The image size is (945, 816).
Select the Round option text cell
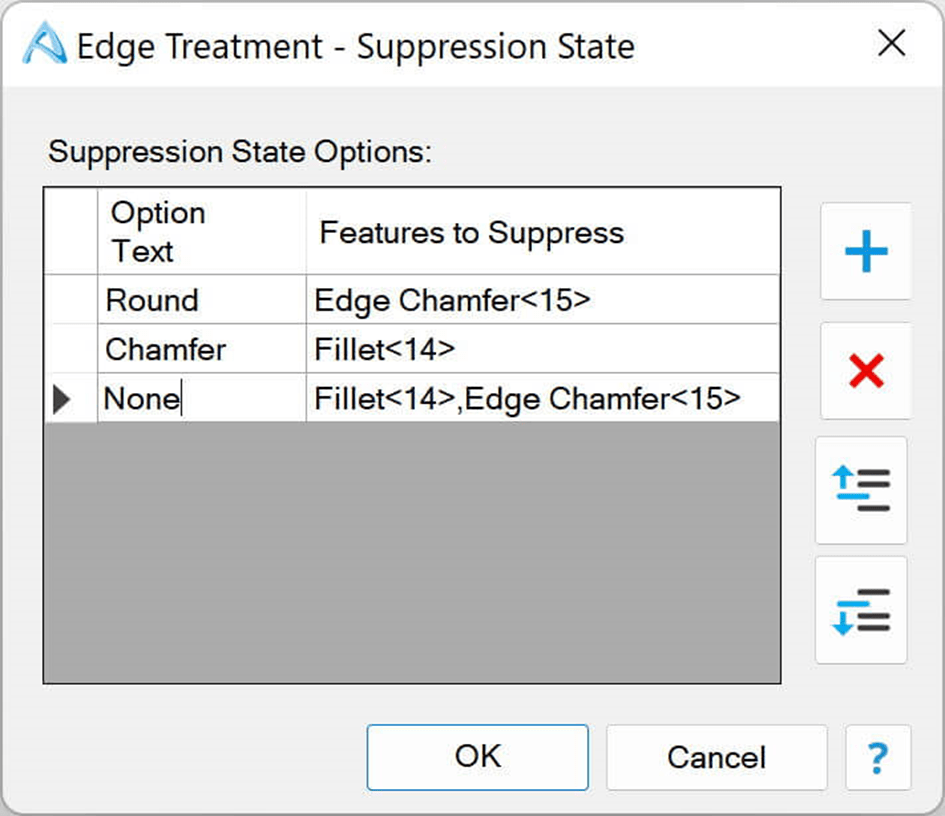(200, 300)
